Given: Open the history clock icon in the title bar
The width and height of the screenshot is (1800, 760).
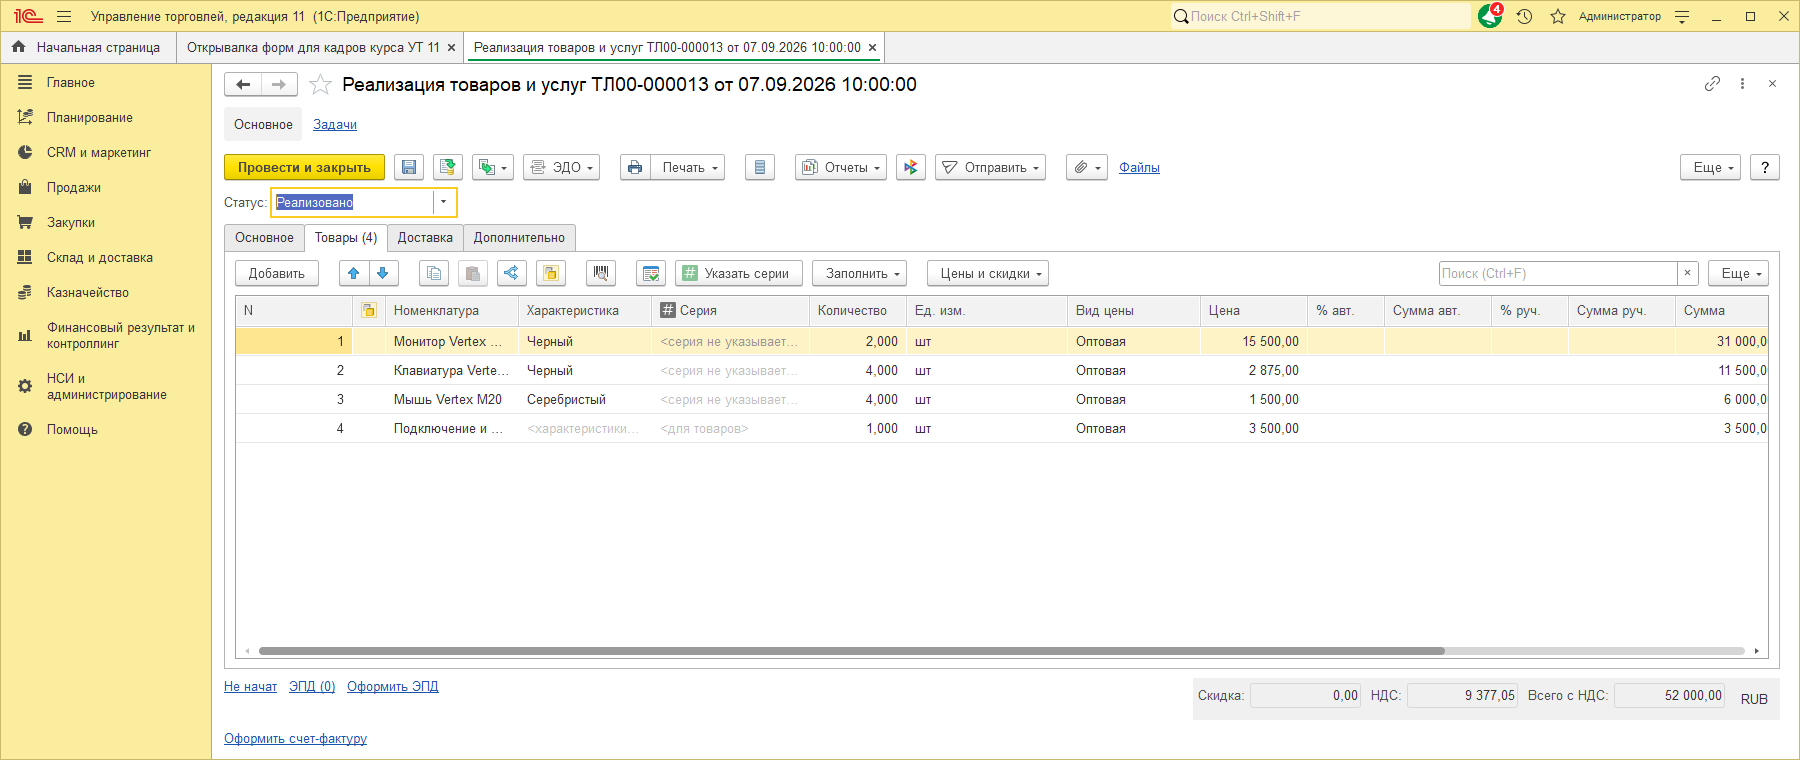Looking at the screenshot, I should click(1524, 16).
